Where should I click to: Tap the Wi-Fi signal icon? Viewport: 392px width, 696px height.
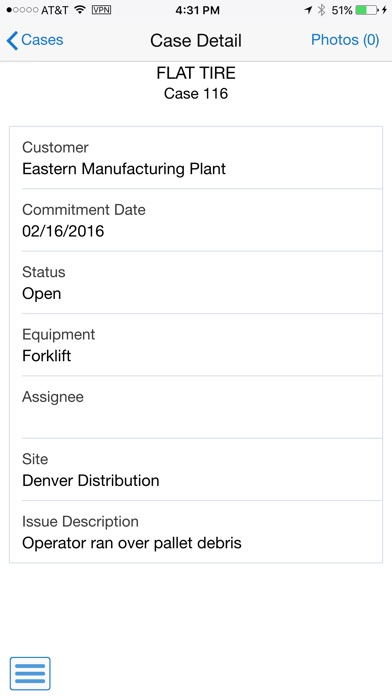pos(80,9)
